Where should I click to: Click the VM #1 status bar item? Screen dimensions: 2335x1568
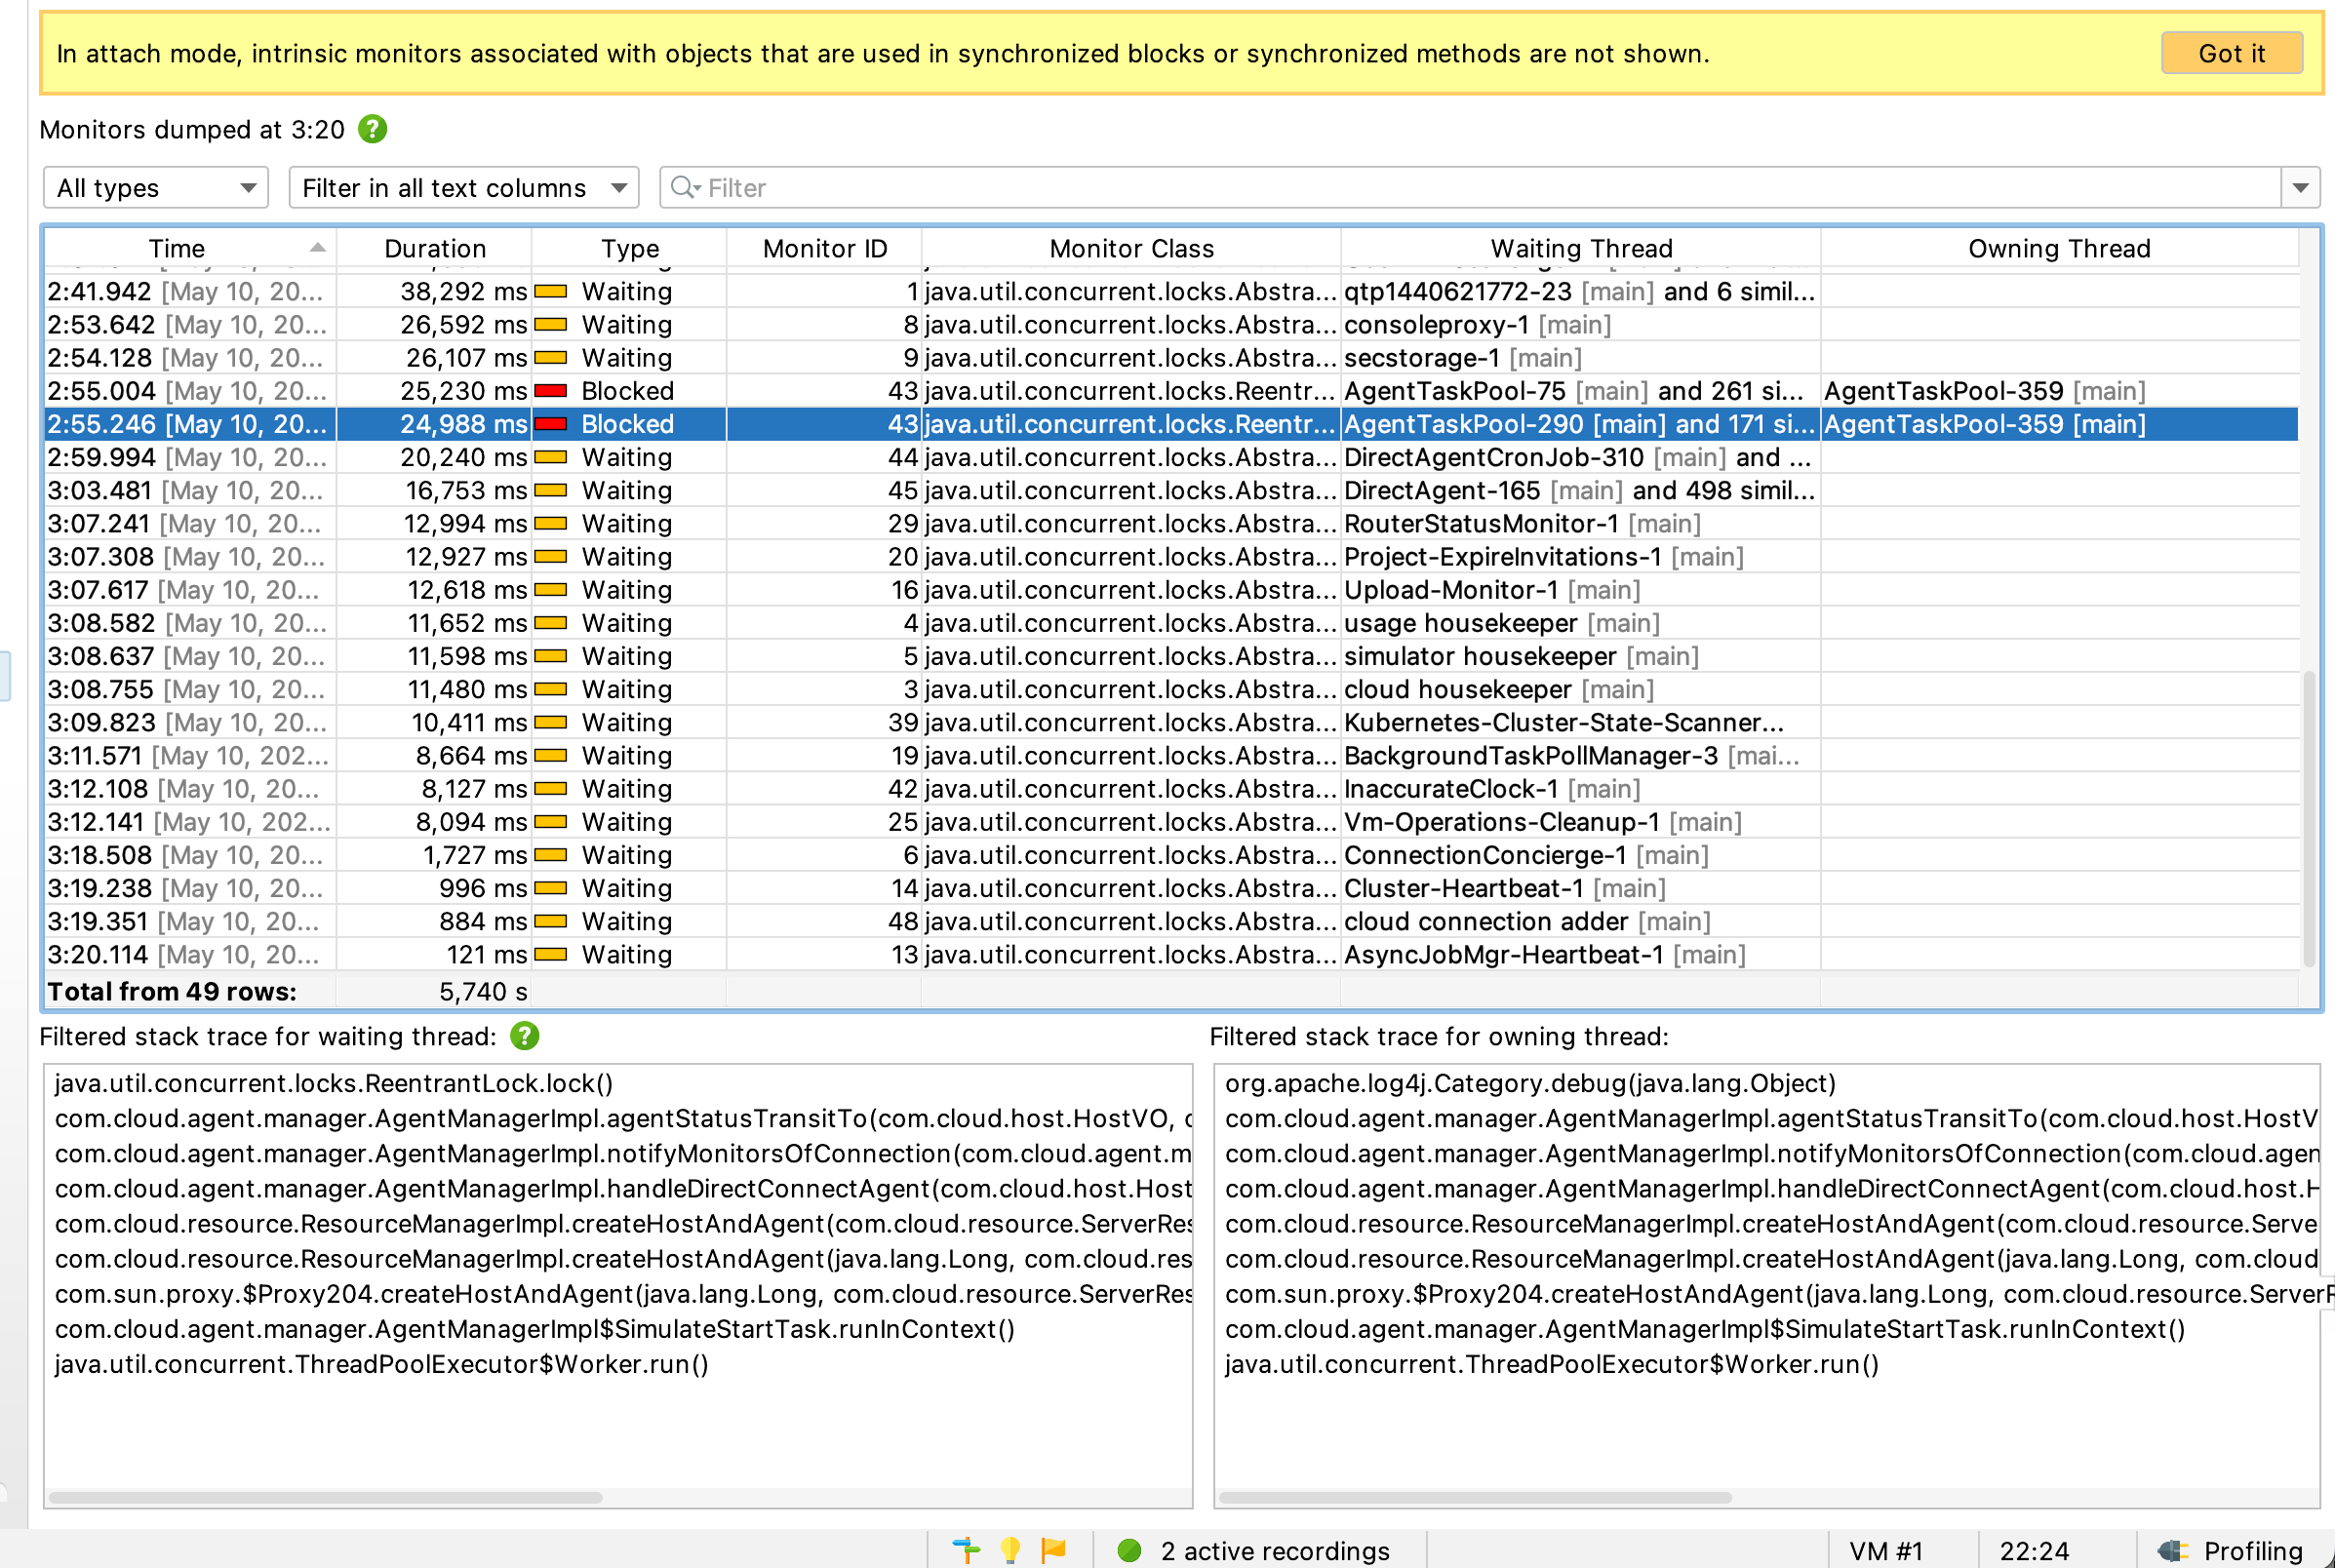click(1885, 1550)
